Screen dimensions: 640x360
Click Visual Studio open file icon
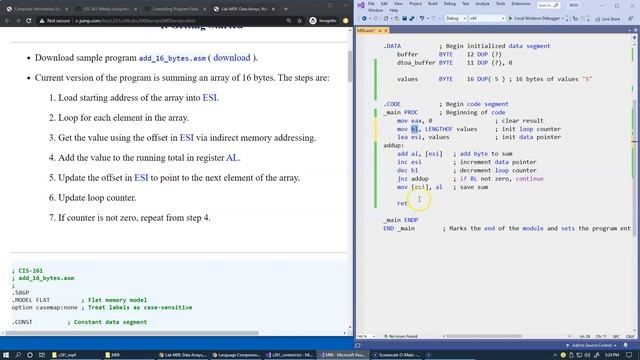[x=397, y=19]
